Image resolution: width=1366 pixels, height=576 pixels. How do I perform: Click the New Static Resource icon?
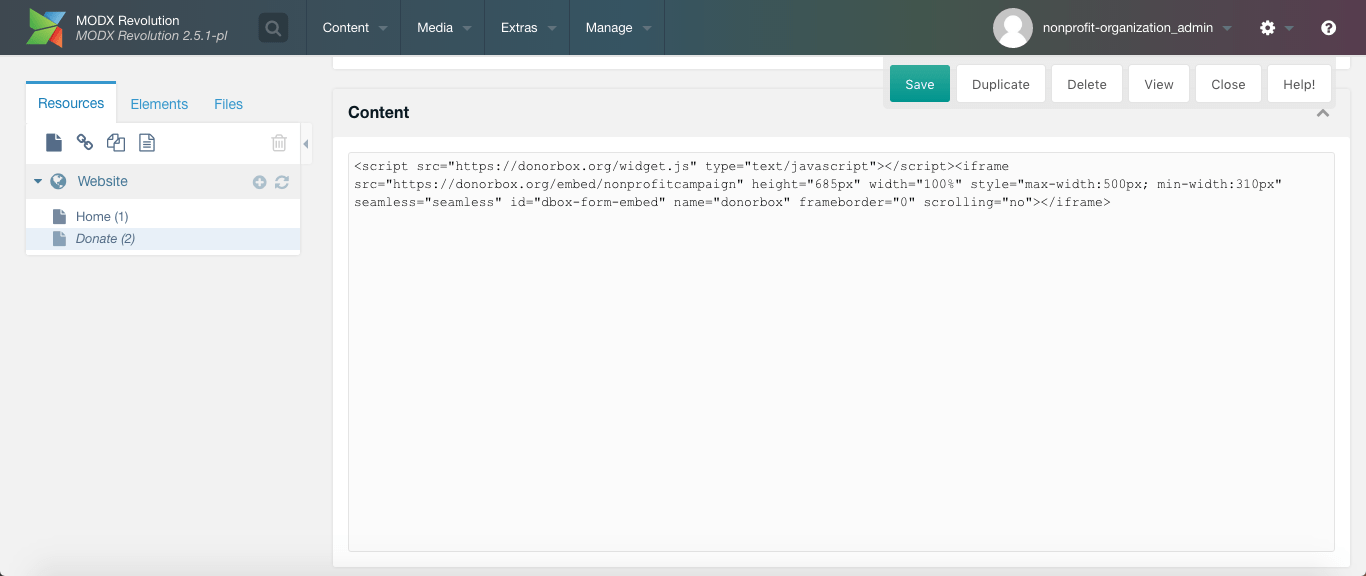point(147,143)
